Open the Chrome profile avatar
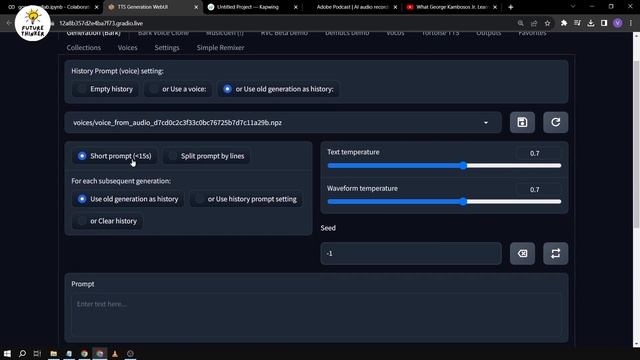 [618, 23]
